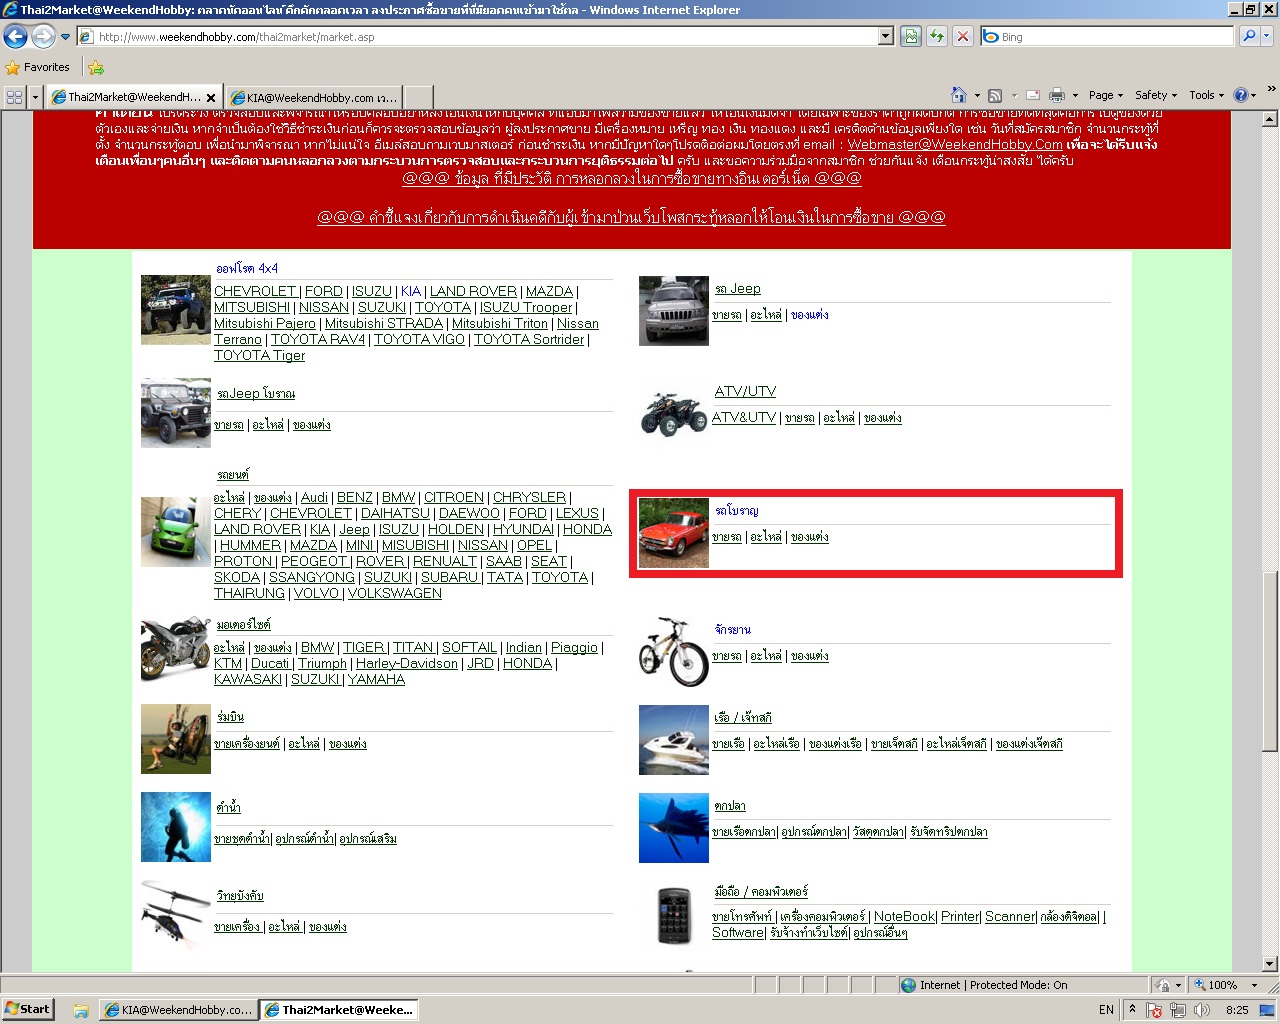Click the Quick Tabs grid icon
Image resolution: width=1280 pixels, height=1024 pixels.
point(14,97)
